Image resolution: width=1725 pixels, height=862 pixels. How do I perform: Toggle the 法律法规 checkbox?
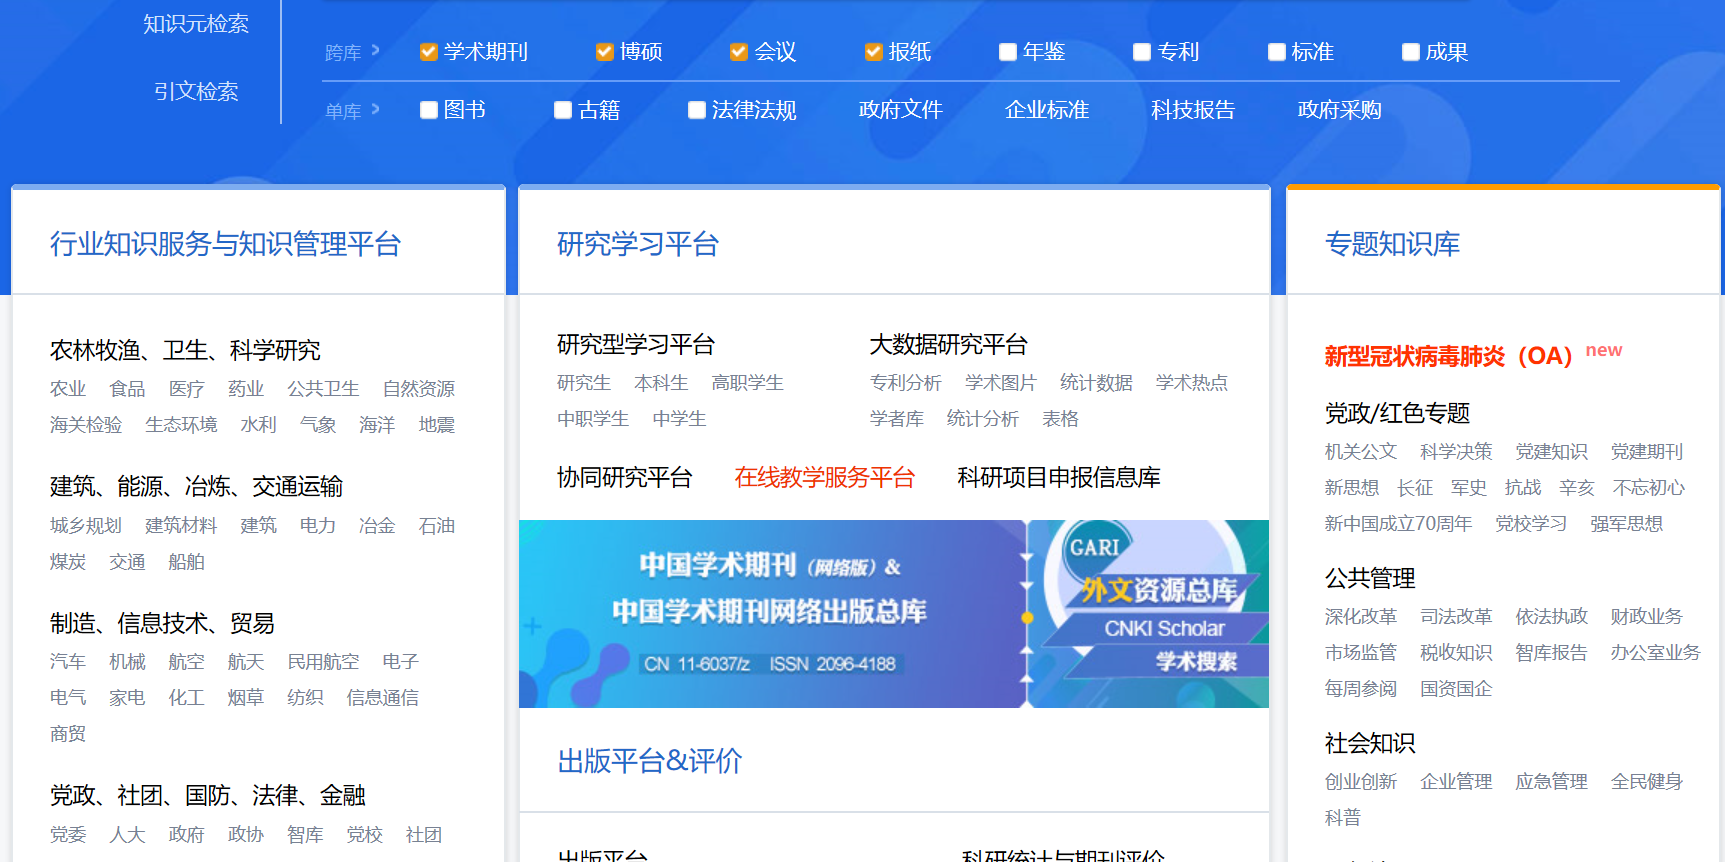[697, 110]
